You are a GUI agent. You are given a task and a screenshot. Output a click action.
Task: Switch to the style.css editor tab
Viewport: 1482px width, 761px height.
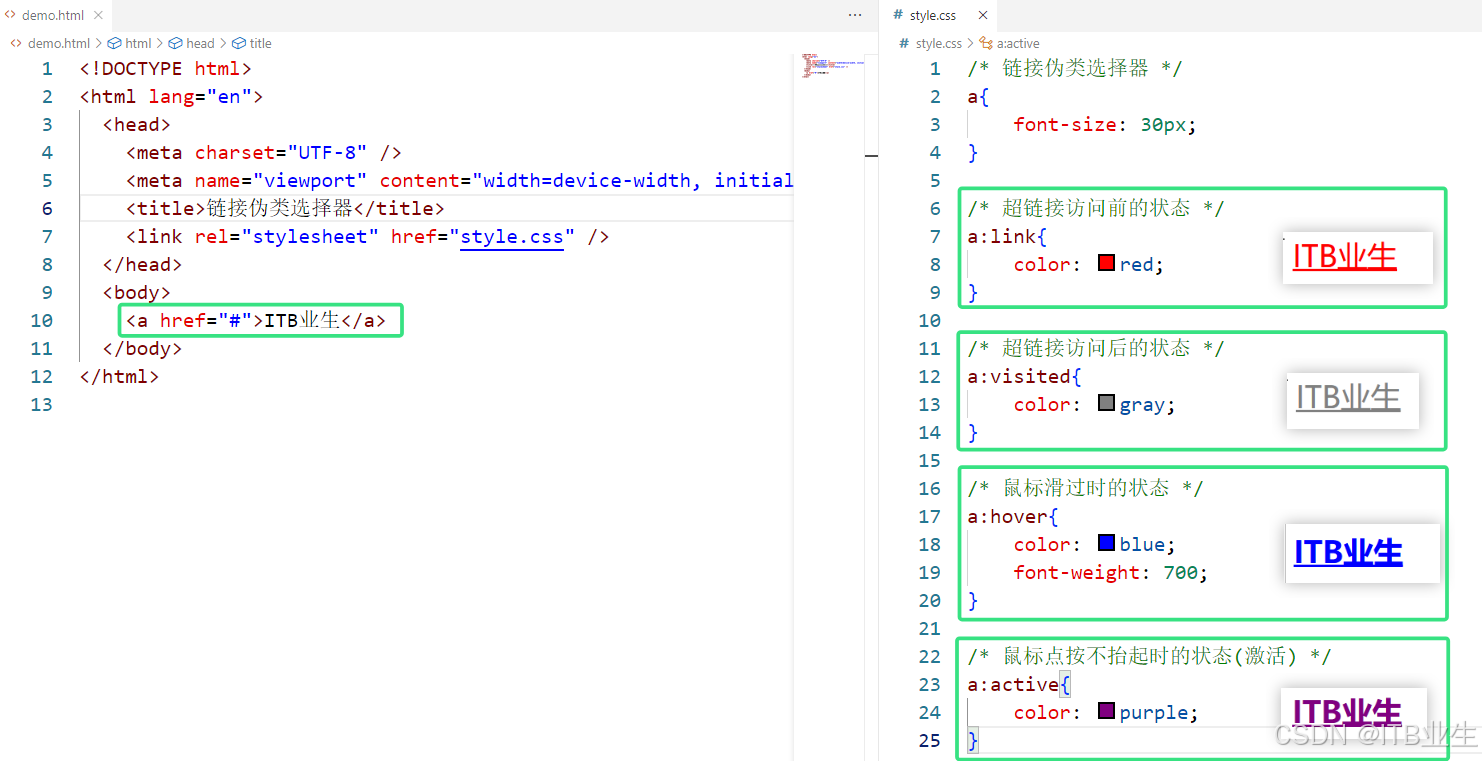931,15
